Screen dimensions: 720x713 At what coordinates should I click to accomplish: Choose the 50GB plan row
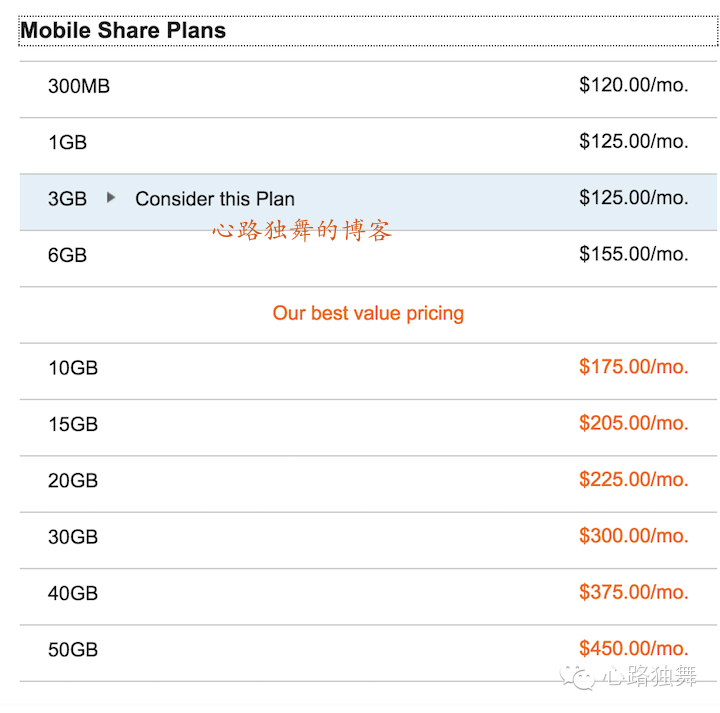[x=368, y=653]
